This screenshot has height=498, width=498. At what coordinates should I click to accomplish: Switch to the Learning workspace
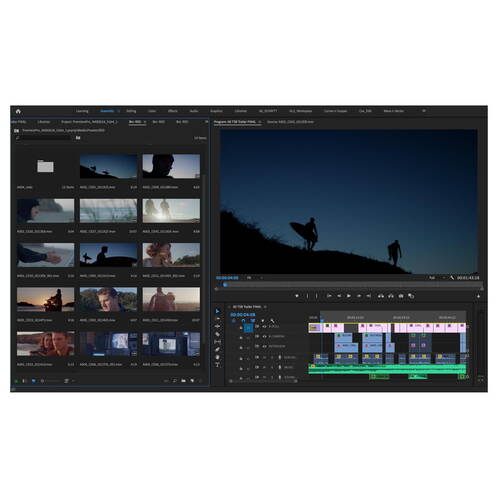tap(82, 111)
